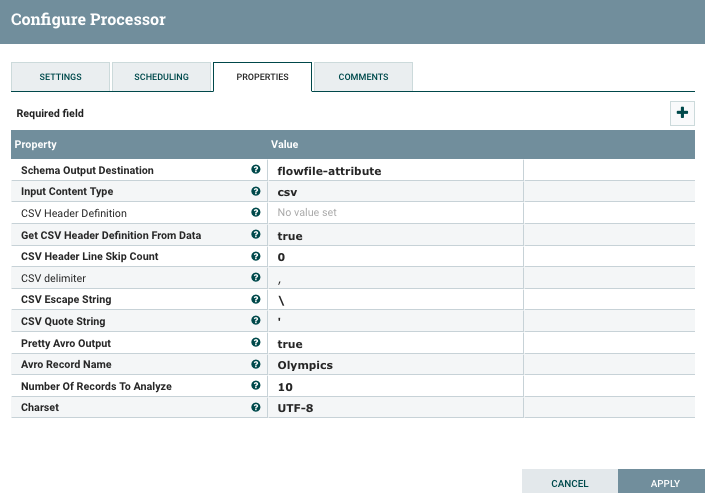The image size is (705, 493).
Task: Go to the Comments tab
Action: [x=363, y=77]
